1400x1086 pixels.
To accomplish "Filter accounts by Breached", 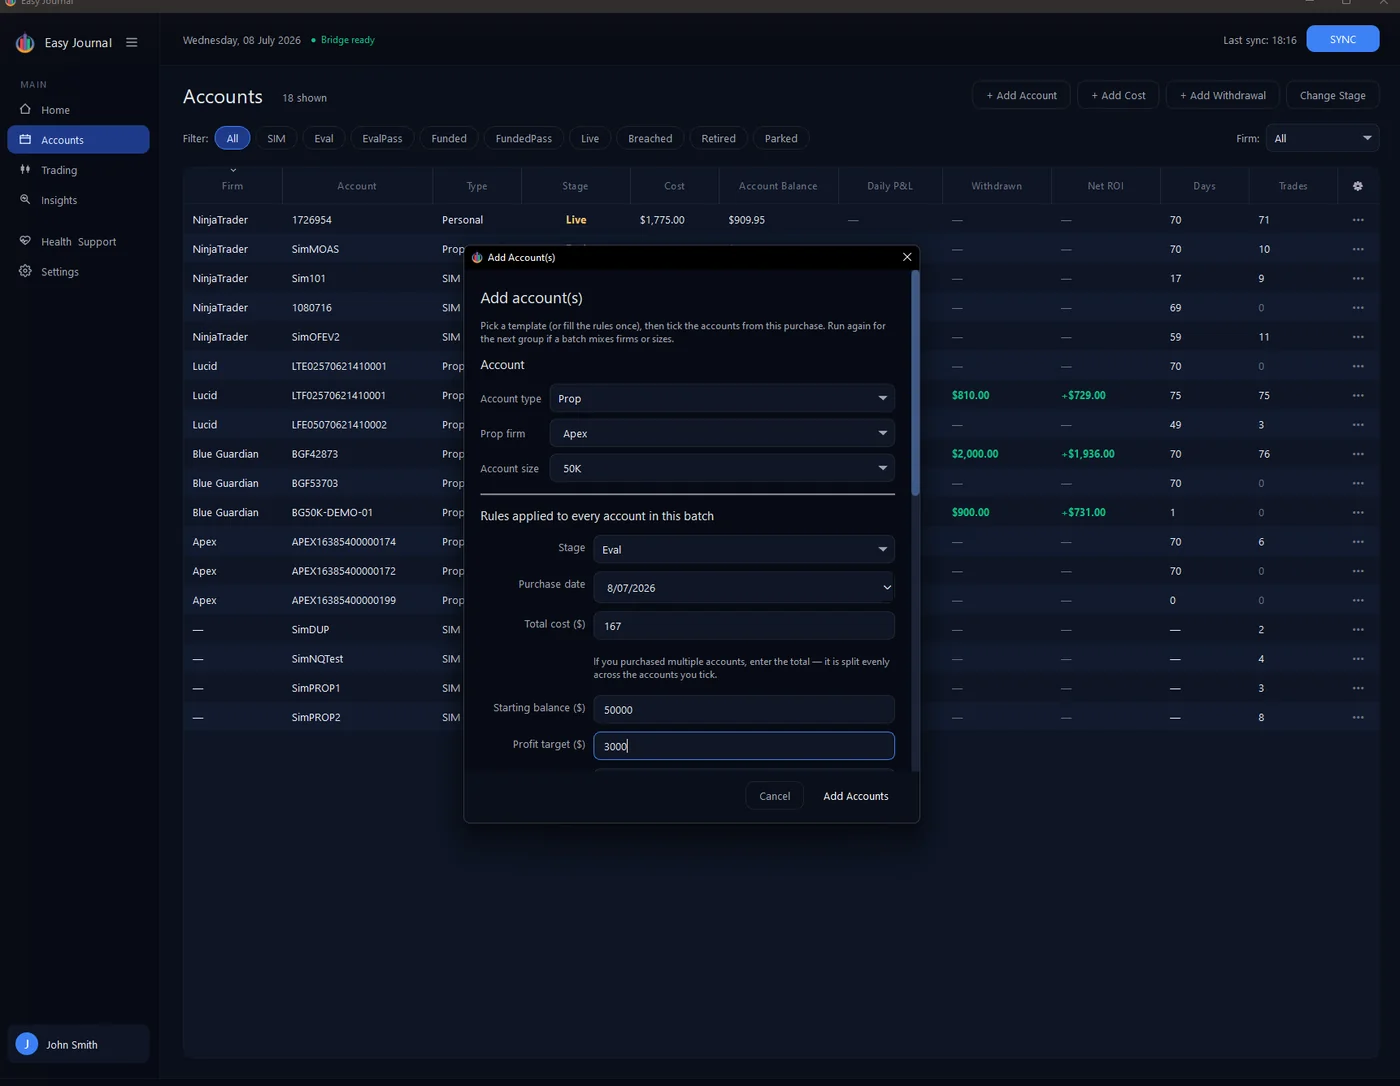I will pos(650,138).
